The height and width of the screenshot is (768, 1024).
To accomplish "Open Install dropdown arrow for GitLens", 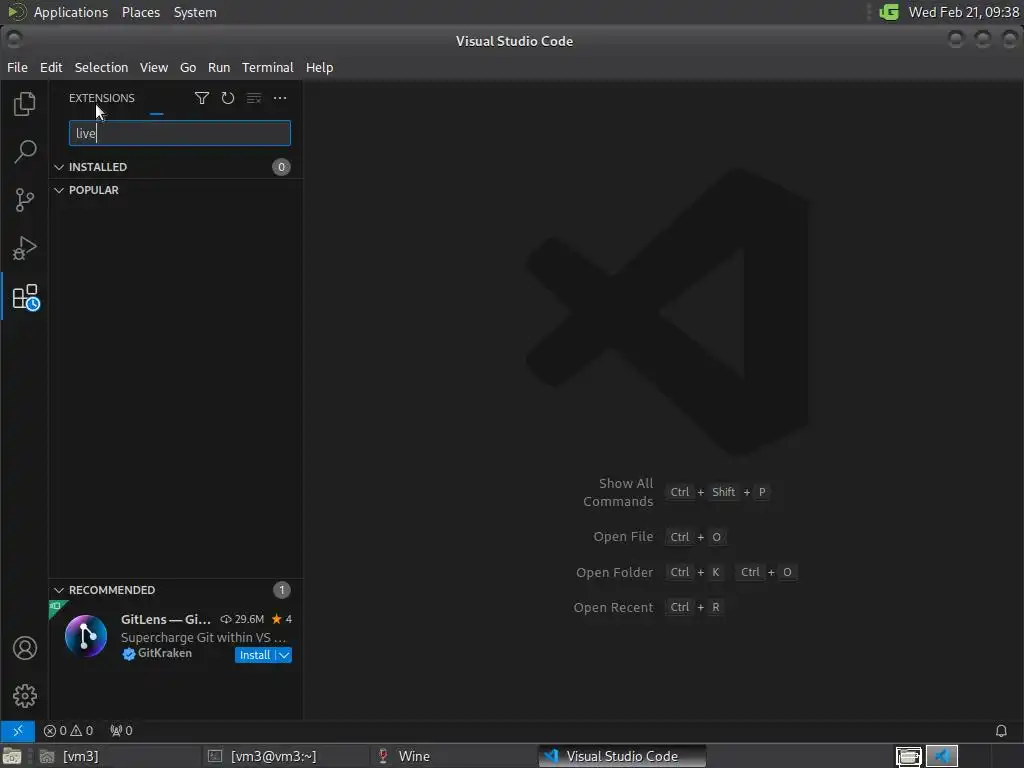I will pos(284,655).
